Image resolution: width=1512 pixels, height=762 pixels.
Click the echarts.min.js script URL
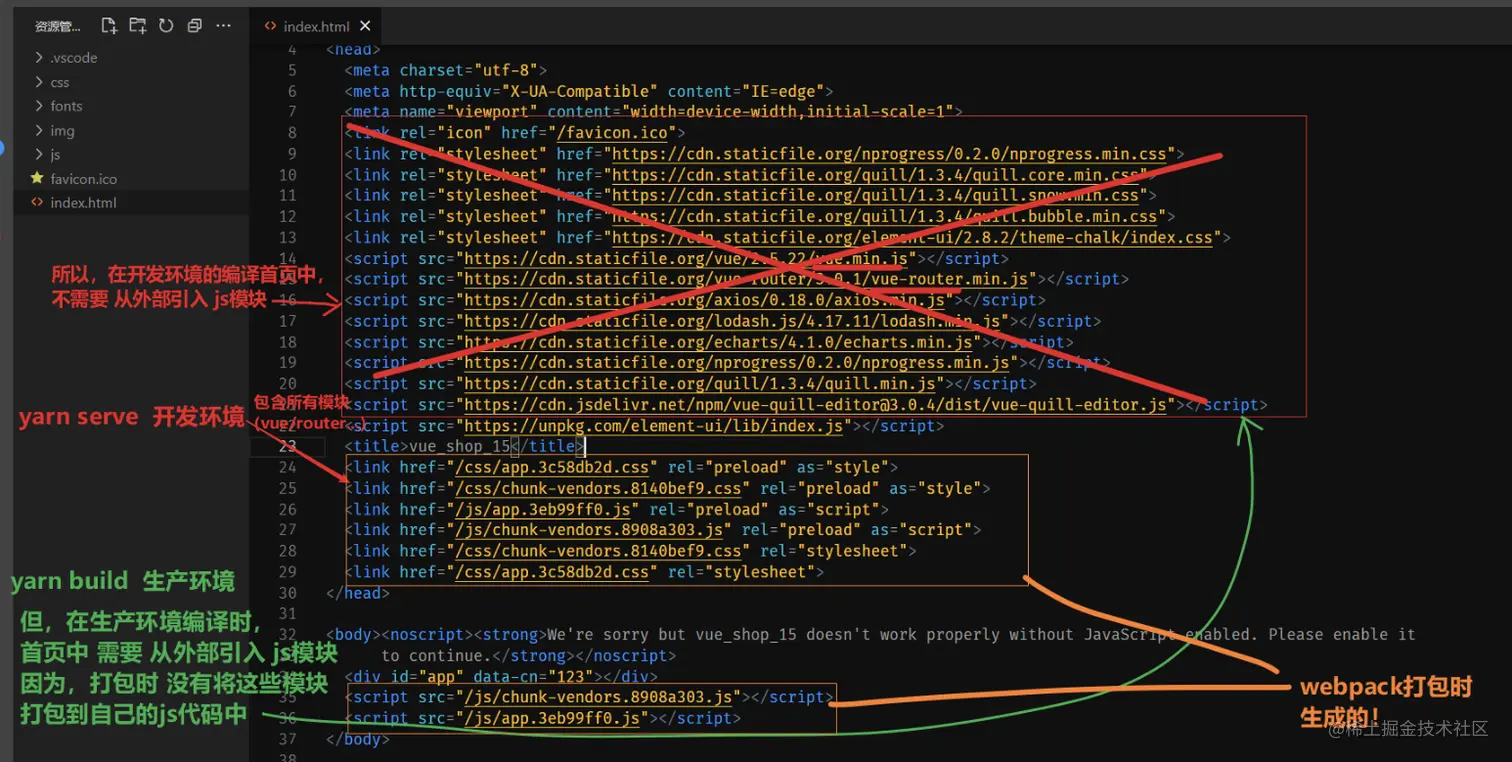719,342
